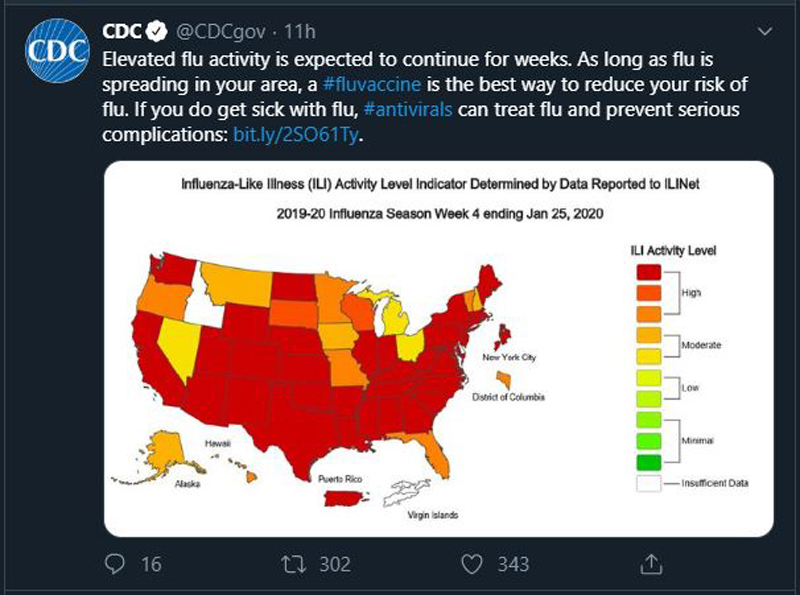Open the 11h tweet timestamp
Screen dimensions: 800x595
pos(299,32)
